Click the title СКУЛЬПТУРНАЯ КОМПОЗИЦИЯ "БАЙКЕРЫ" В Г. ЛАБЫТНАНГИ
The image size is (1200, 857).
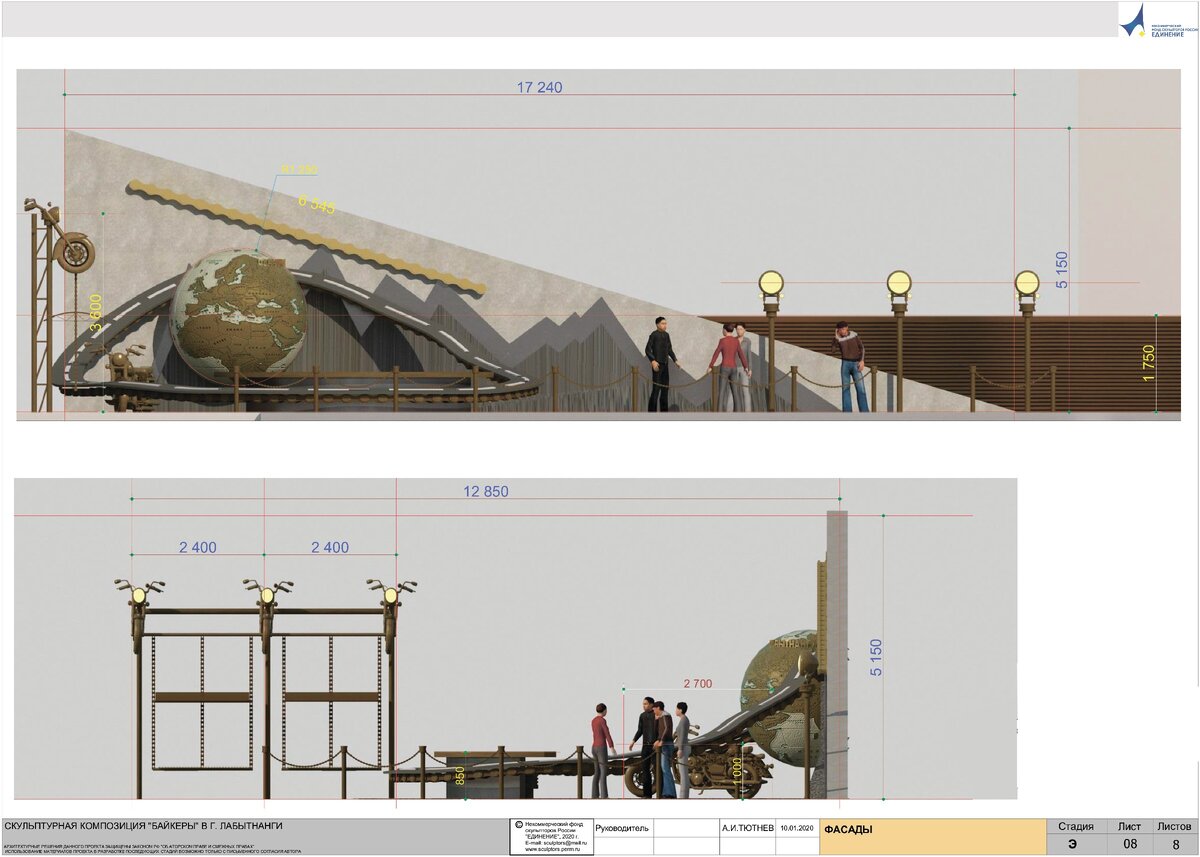tap(144, 826)
